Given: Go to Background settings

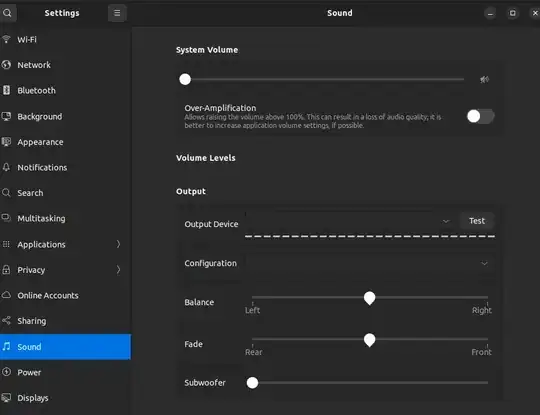Looking at the screenshot, I should pyautogui.click(x=65, y=116).
